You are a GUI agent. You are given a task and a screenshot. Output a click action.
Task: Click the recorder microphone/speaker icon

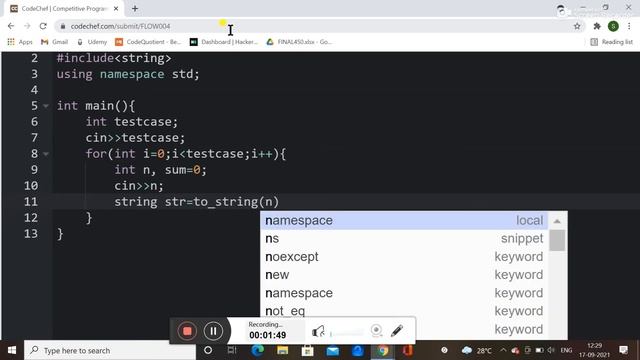click(318, 331)
